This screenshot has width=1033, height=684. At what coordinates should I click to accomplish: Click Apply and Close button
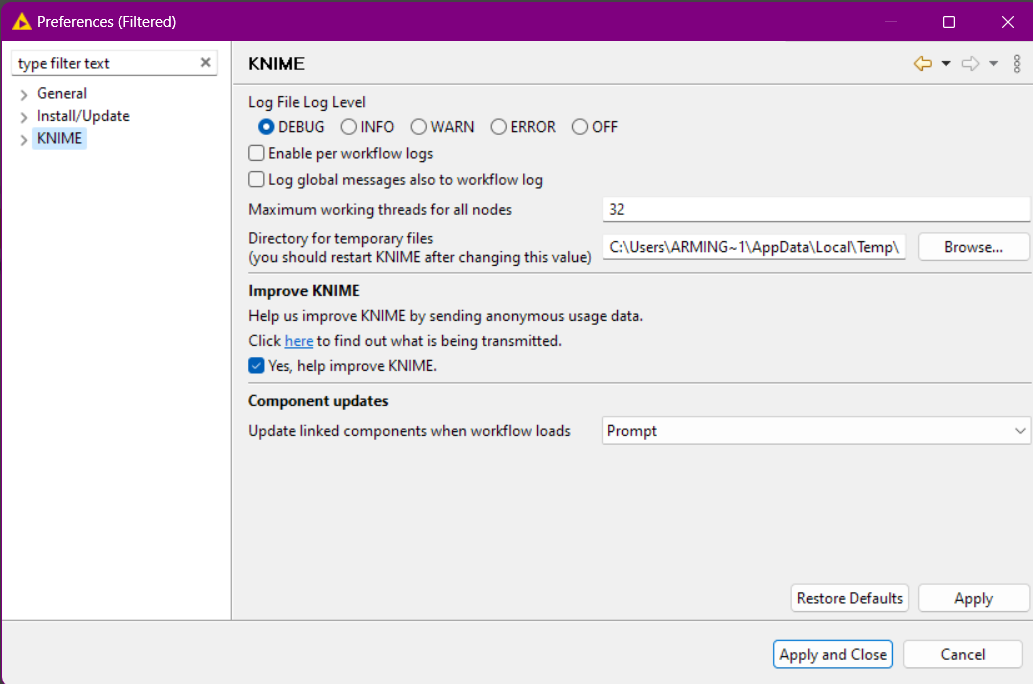[833, 654]
